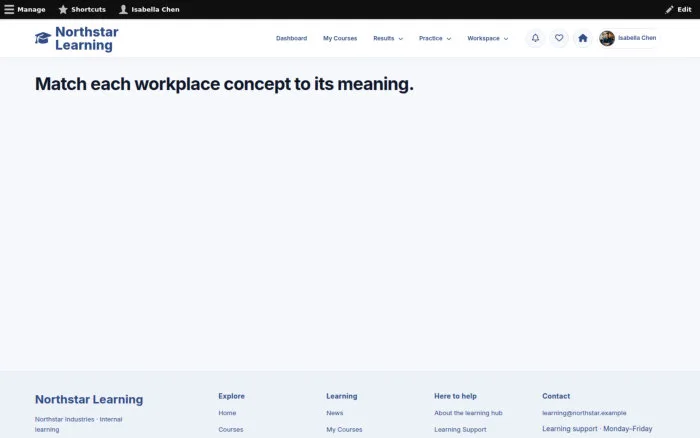Open My Courses in header nav
This screenshot has height=438, width=700.
coord(340,38)
